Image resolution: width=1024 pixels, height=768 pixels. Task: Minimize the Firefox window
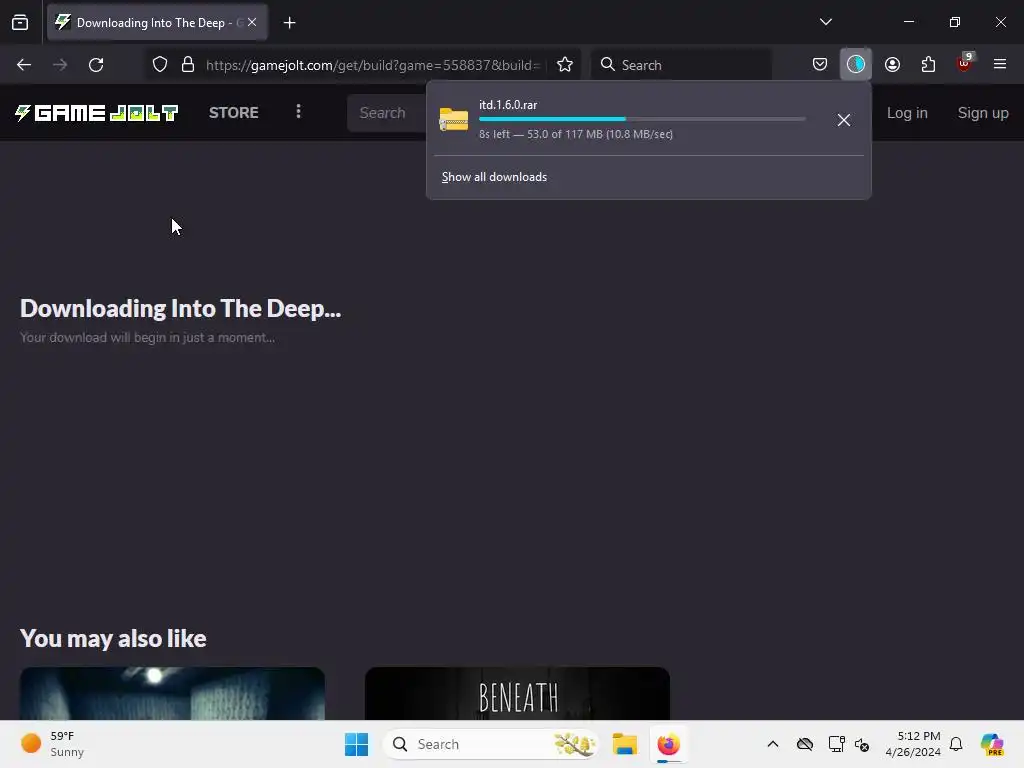pyautogui.click(x=909, y=22)
